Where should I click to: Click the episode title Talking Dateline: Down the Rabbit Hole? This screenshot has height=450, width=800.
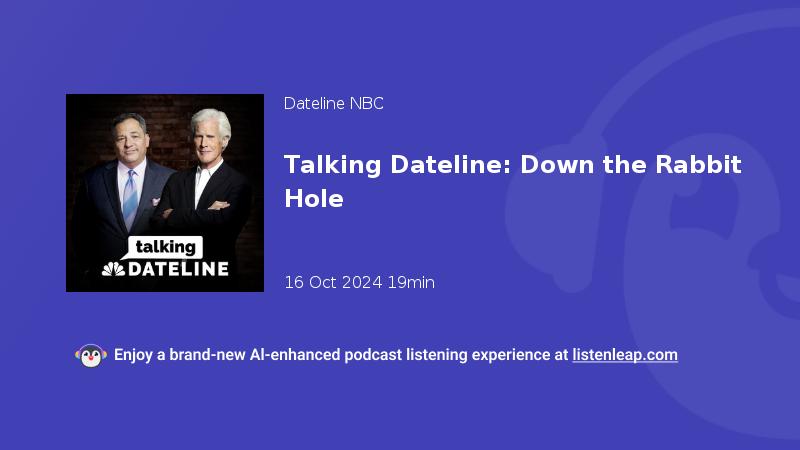tap(512, 181)
